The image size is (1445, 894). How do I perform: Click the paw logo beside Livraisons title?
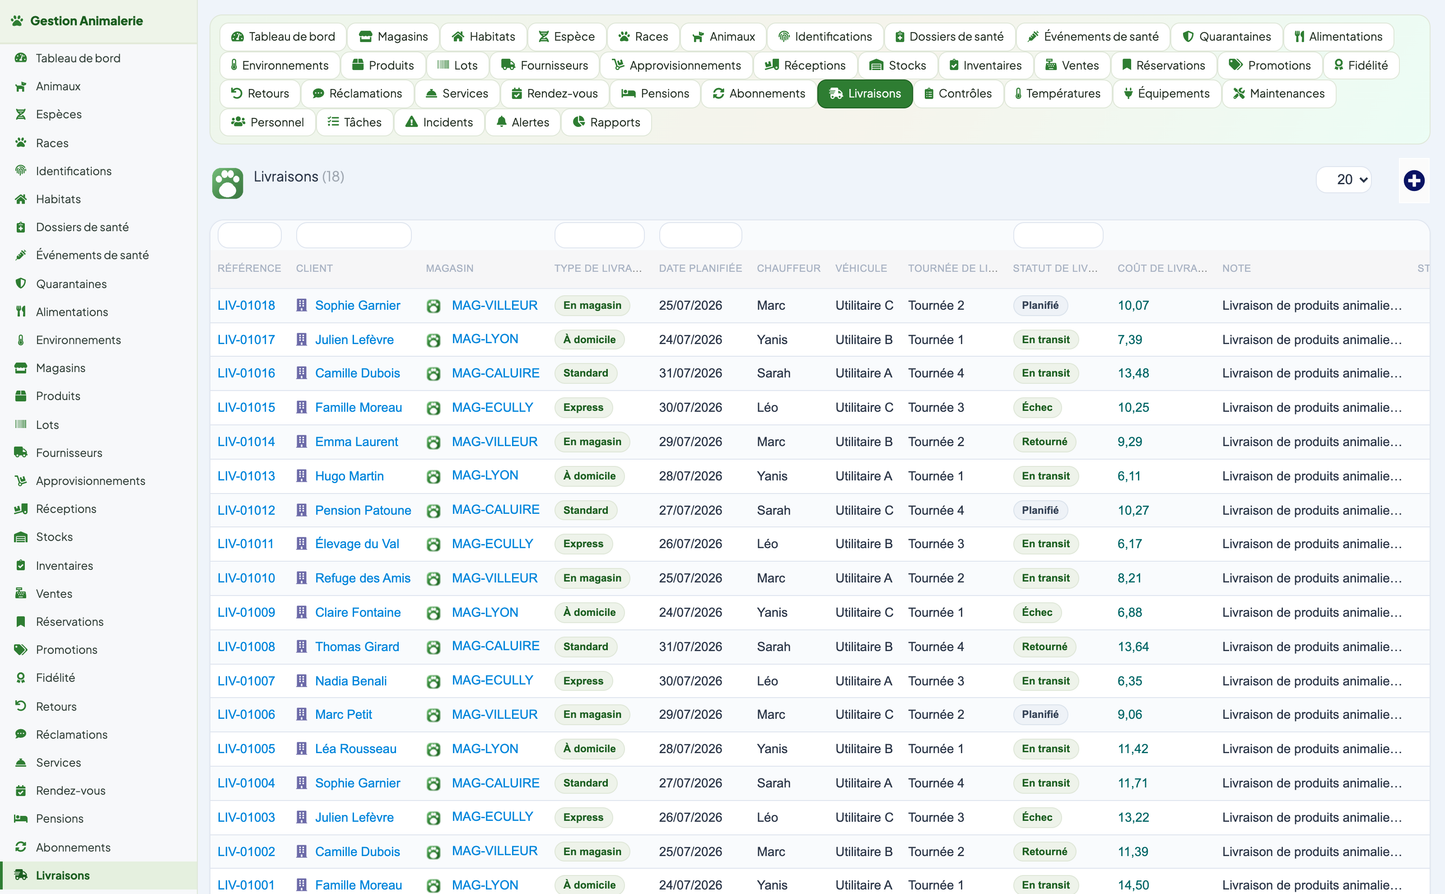228,183
